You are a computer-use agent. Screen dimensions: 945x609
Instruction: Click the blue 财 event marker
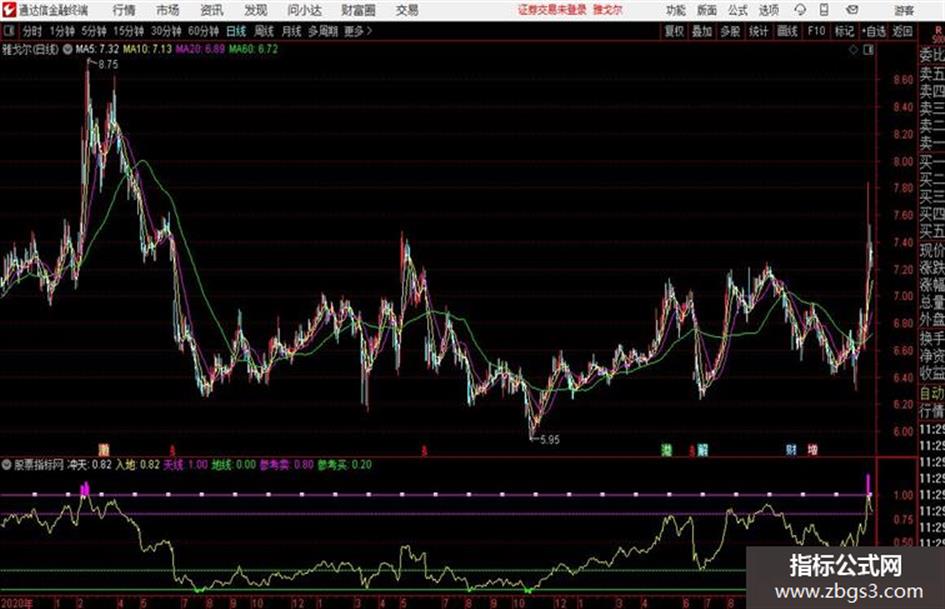click(791, 450)
